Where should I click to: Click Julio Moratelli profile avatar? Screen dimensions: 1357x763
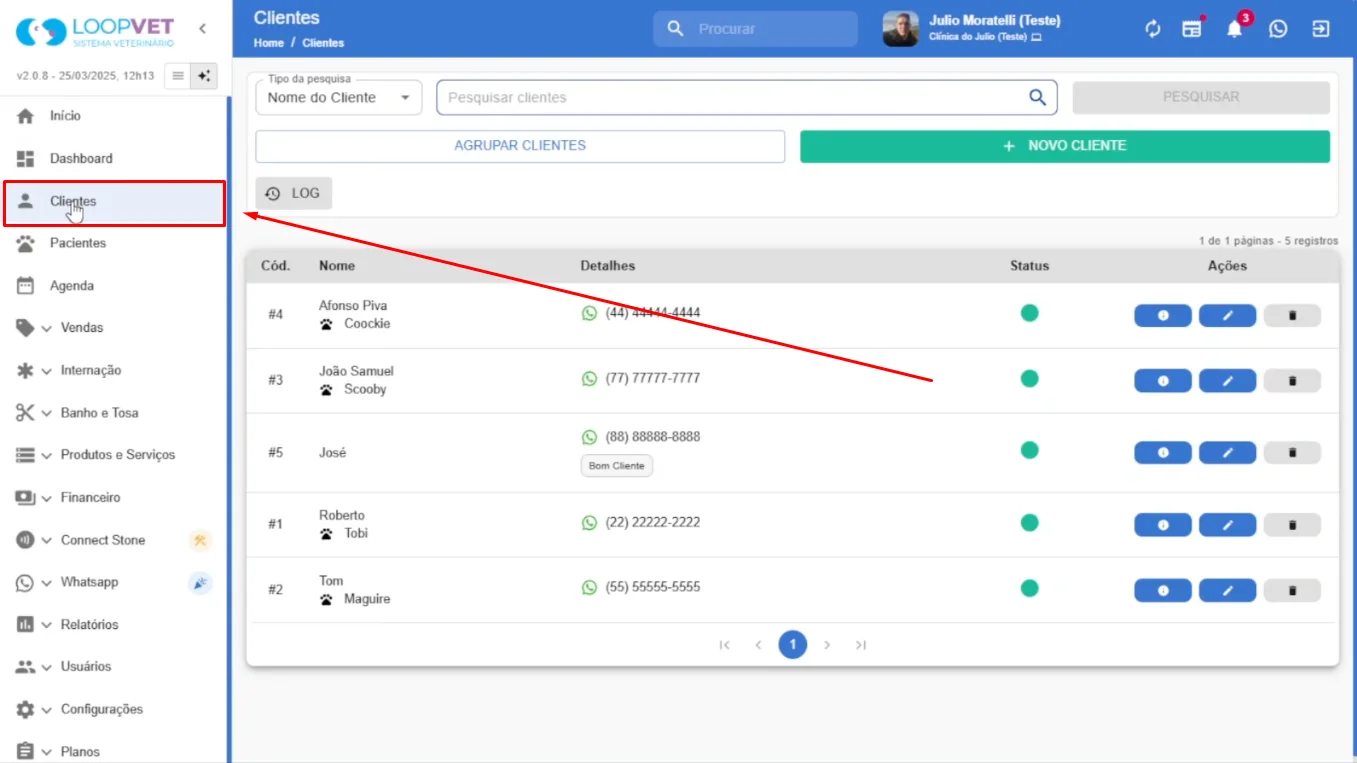[900, 29]
